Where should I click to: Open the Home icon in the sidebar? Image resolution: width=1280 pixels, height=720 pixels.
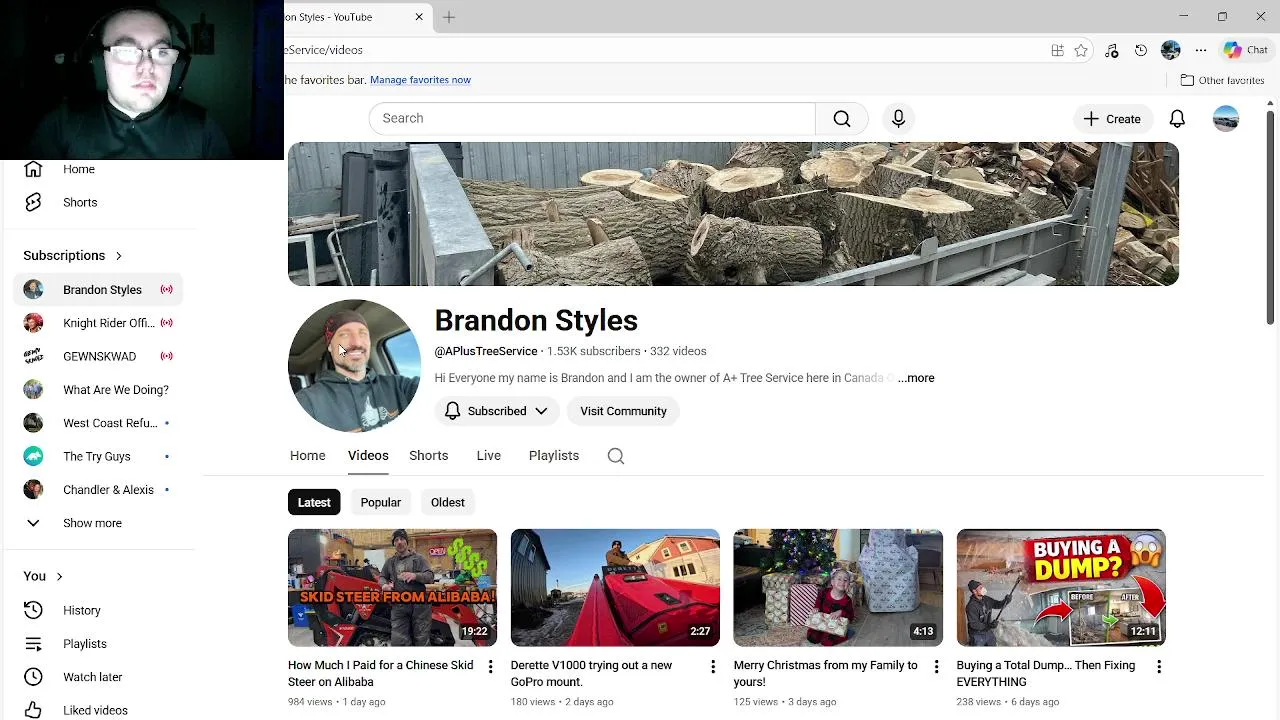[x=33, y=169]
